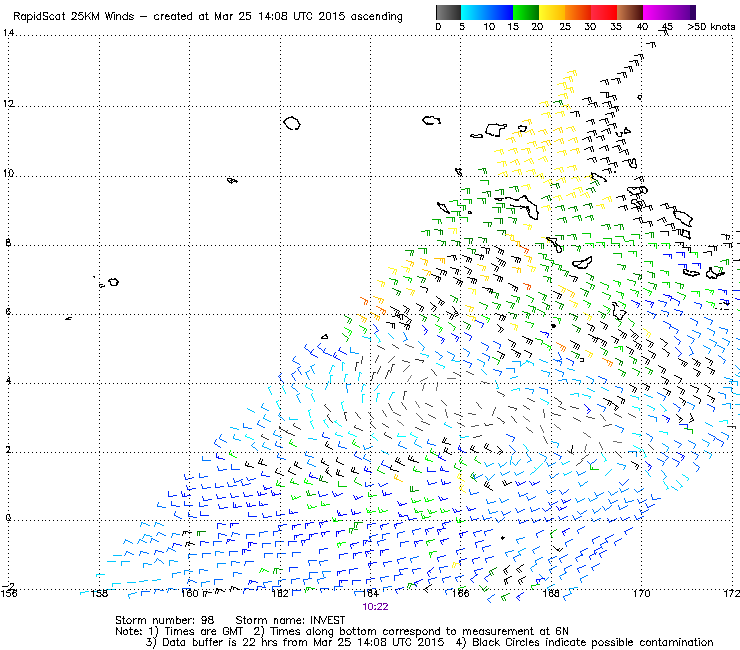
Task: Click the 'Times are GMT' note
Action: pyautogui.click(x=203, y=631)
